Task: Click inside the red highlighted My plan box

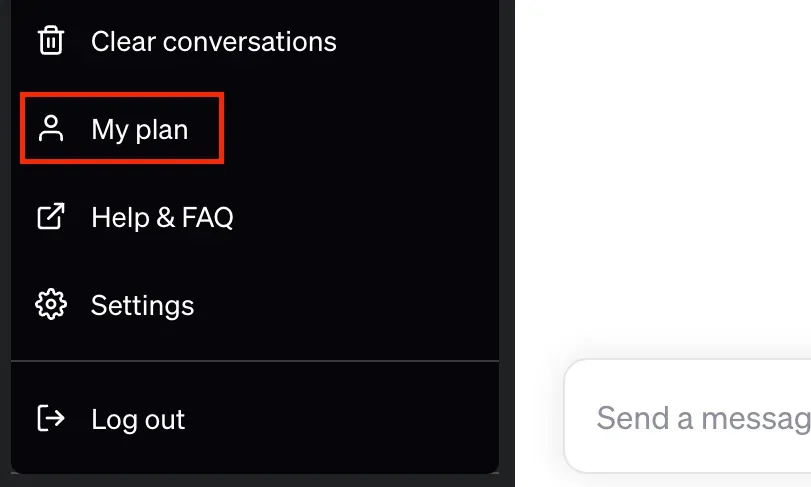Action: pyautogui.click(x=122, y=129)
